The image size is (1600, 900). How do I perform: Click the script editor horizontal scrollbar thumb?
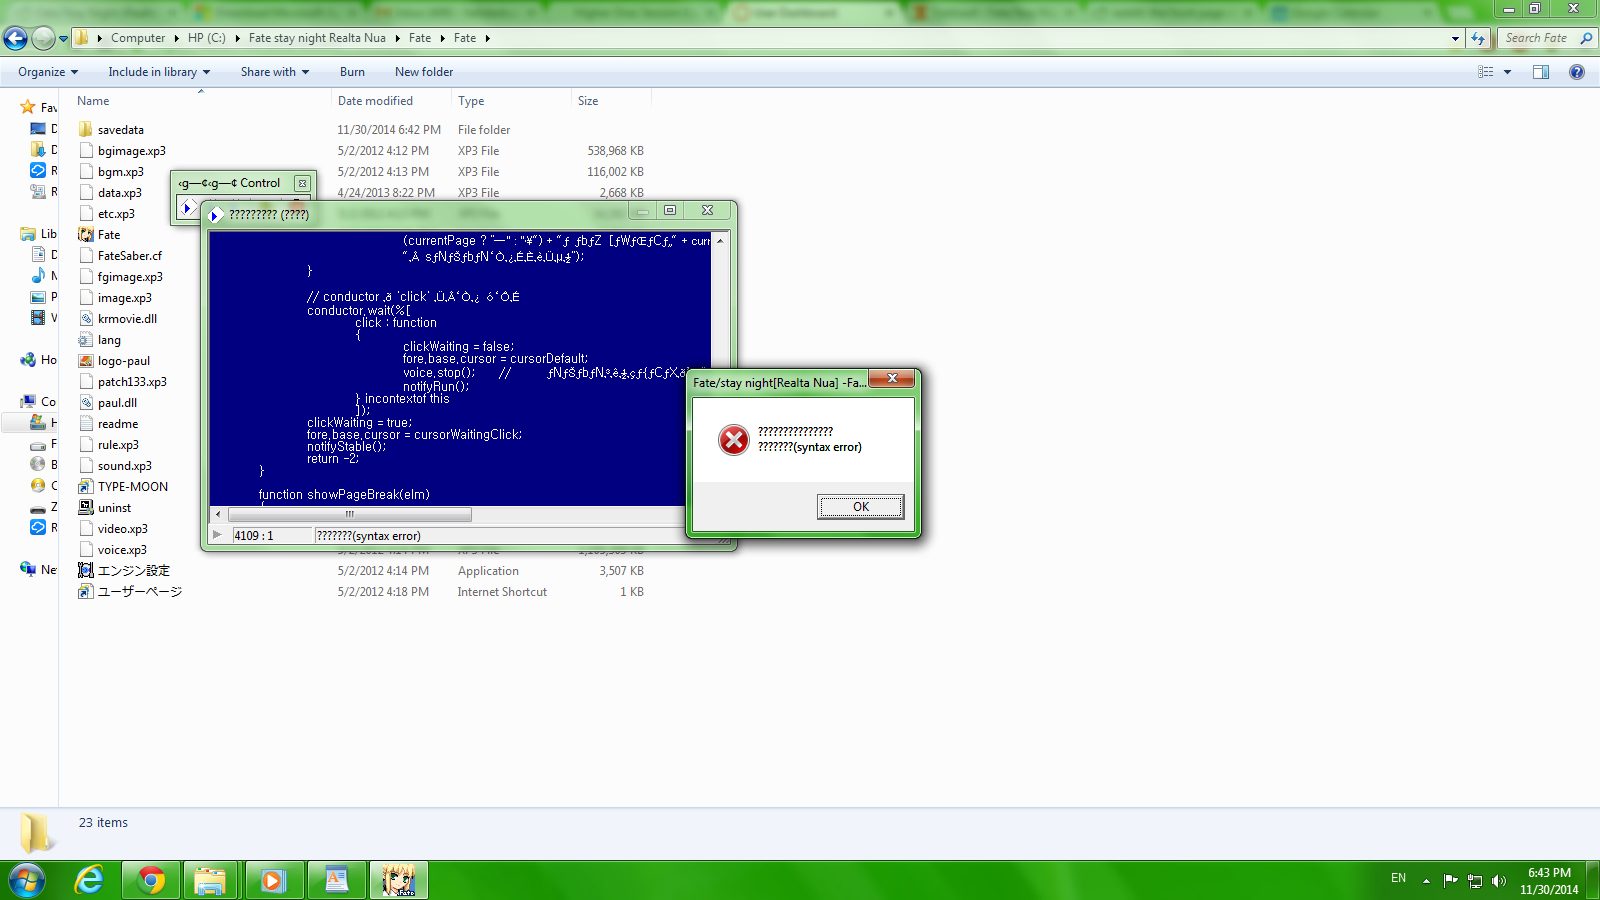coord(349,514)
